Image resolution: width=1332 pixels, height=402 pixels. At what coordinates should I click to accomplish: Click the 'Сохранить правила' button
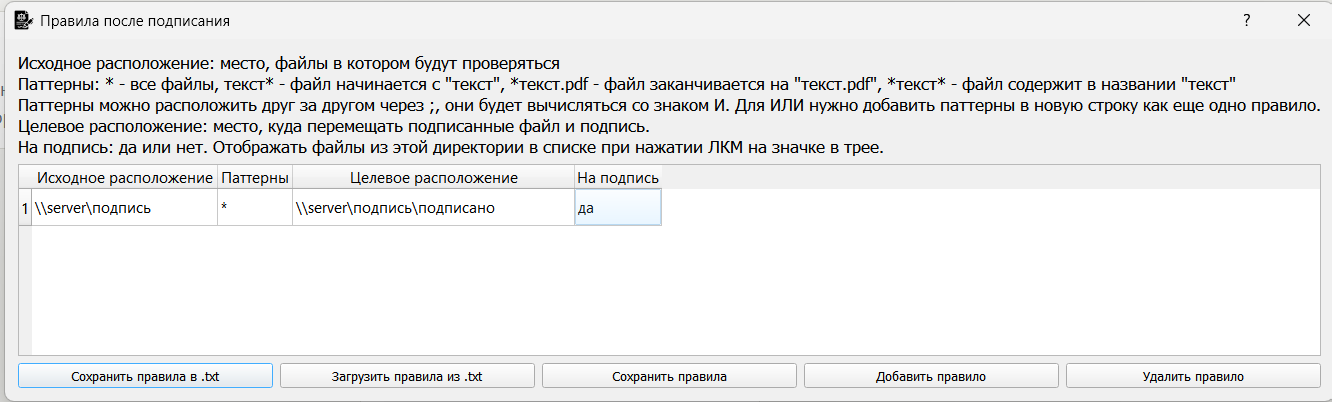click(x=669, y=376)
